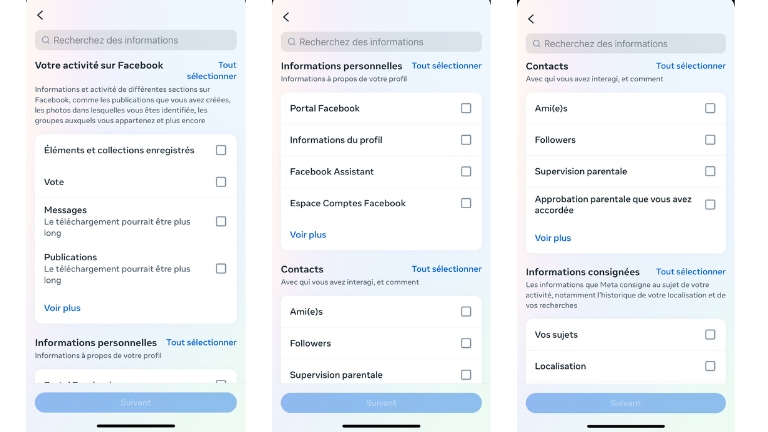Tap the back arrow on the left screen
This screenshot has width=768, height=432.
click(40, 15)
